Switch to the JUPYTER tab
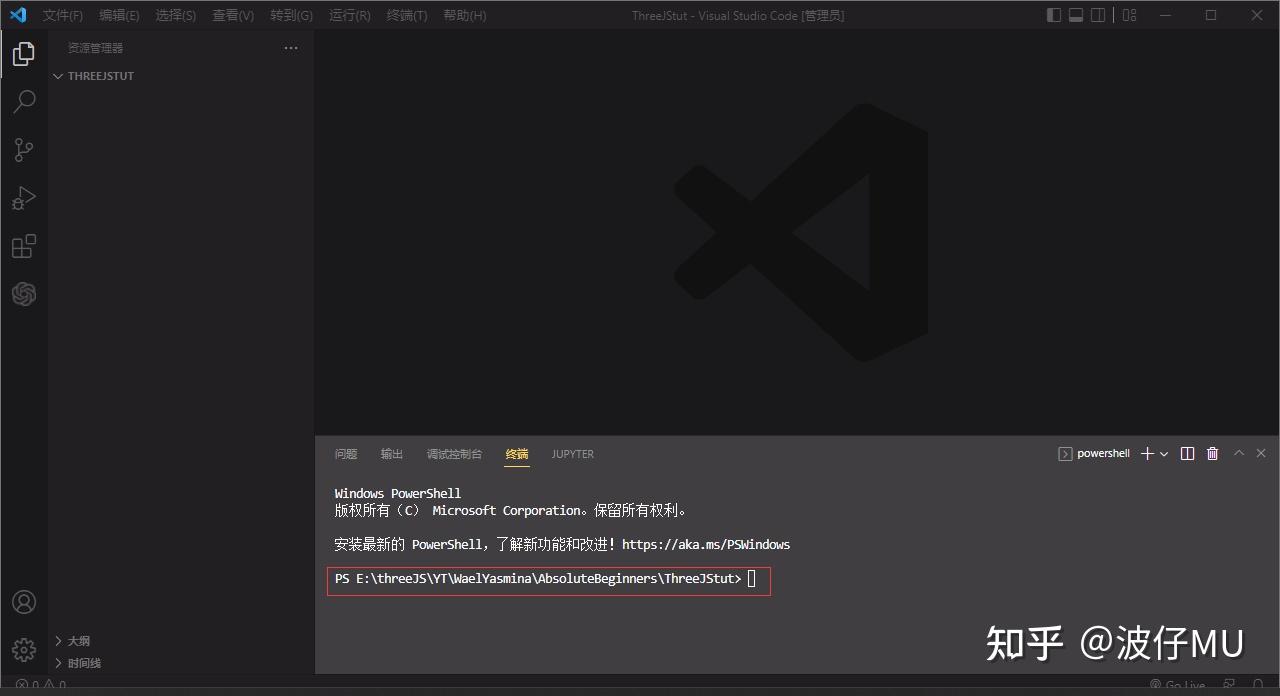 pos(572,454)
